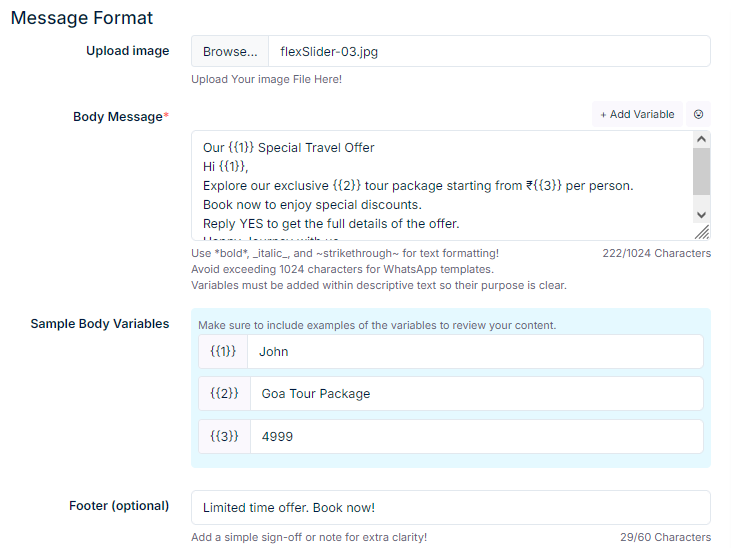
Task: Click the flexSlider-03.jpg file name field
Action: 489,51
